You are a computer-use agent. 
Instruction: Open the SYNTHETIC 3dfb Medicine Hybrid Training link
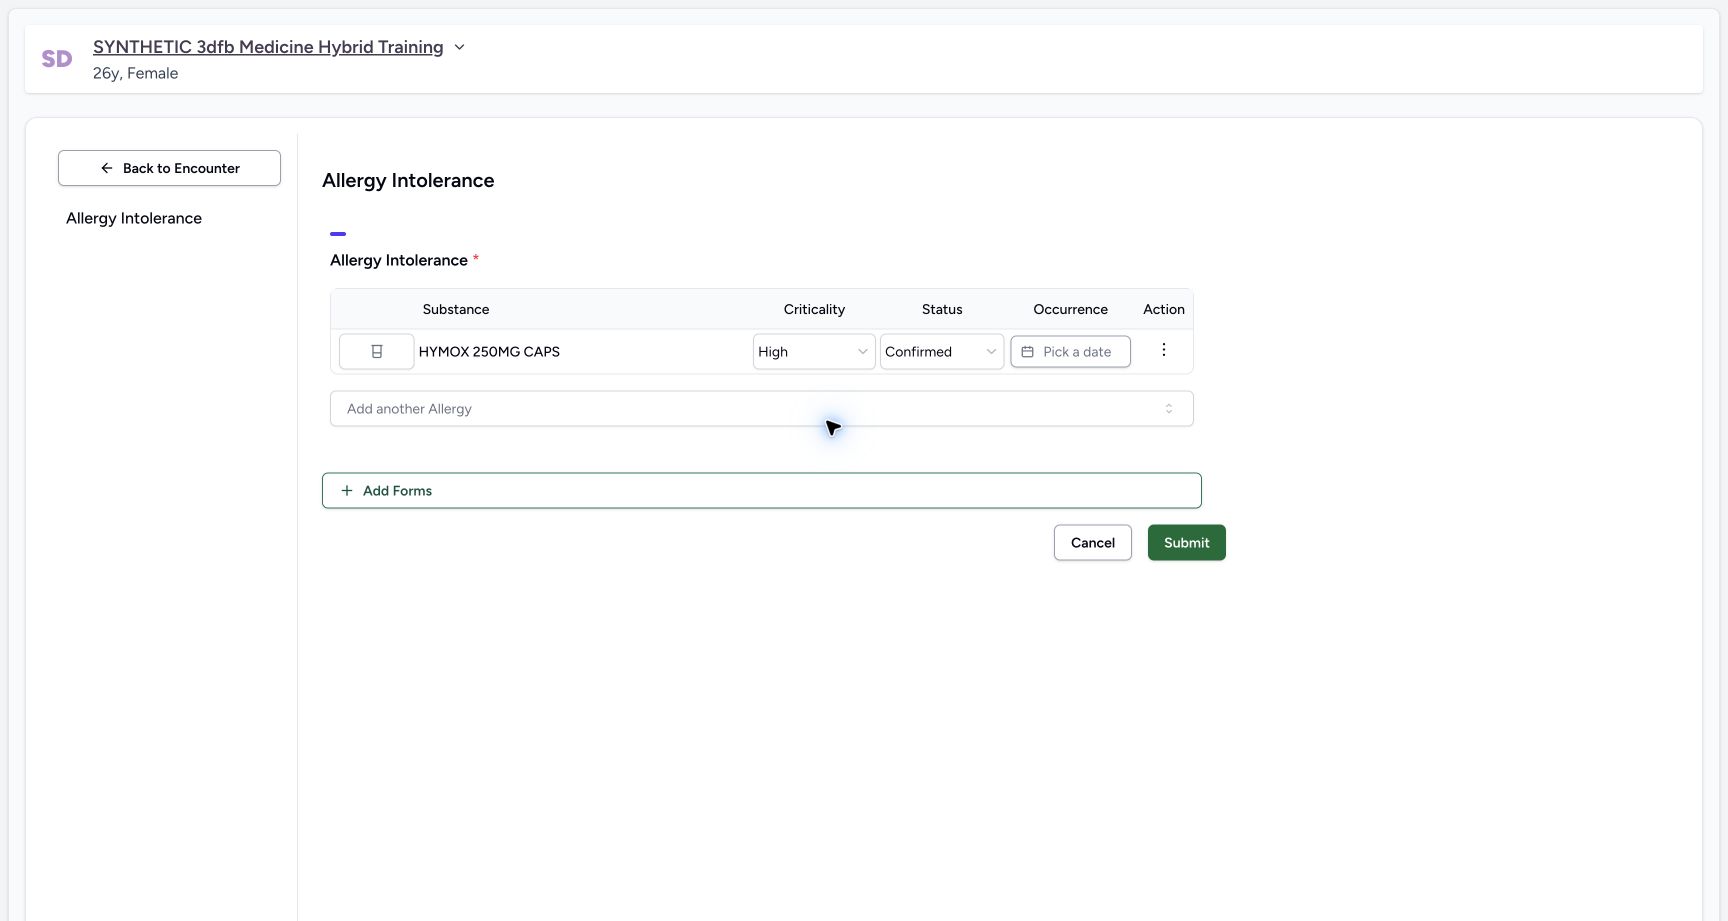click(x=268, y=47)
